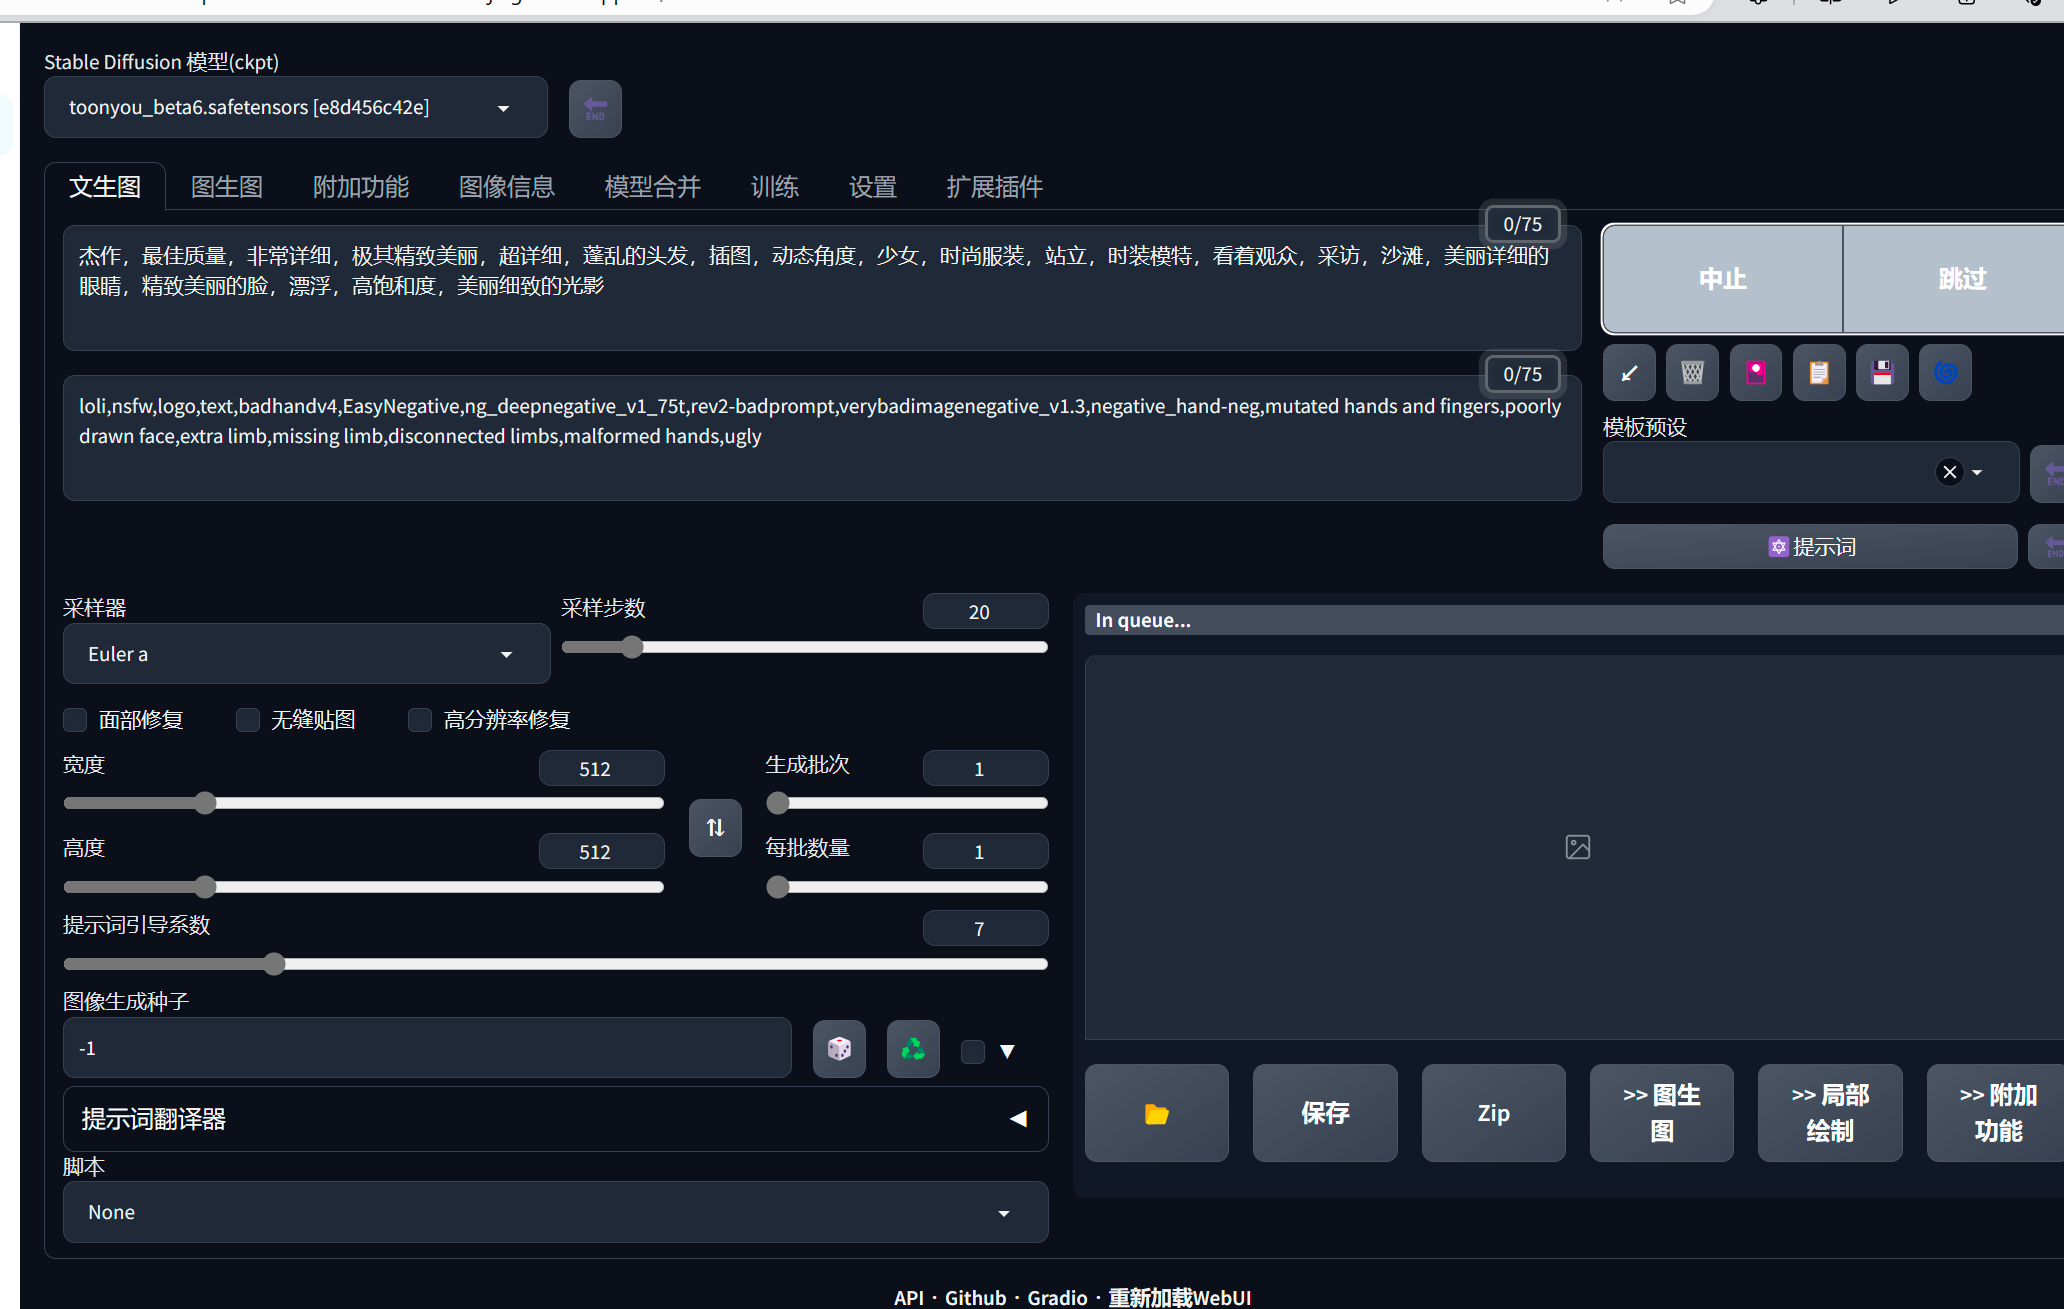Open the Euler a sampler dropdown

point(305,654)
